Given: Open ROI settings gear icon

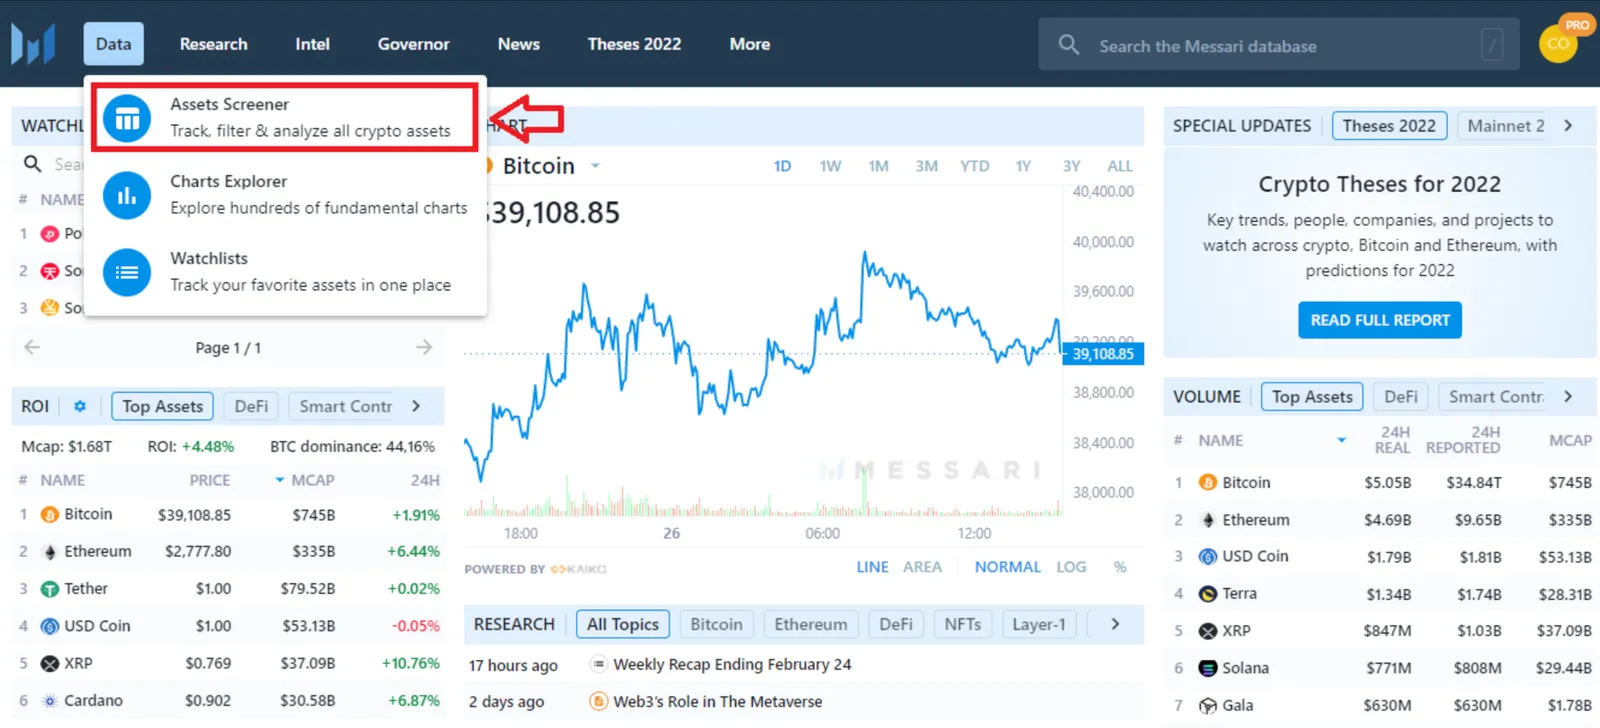Looking at the screenshot, I should coord(80,406).
